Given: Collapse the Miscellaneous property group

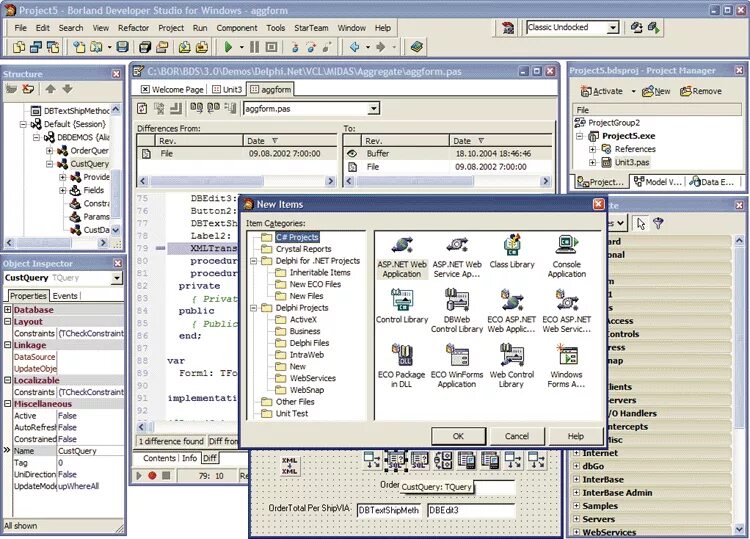Looking at the screenshot, I should (8, 404).
